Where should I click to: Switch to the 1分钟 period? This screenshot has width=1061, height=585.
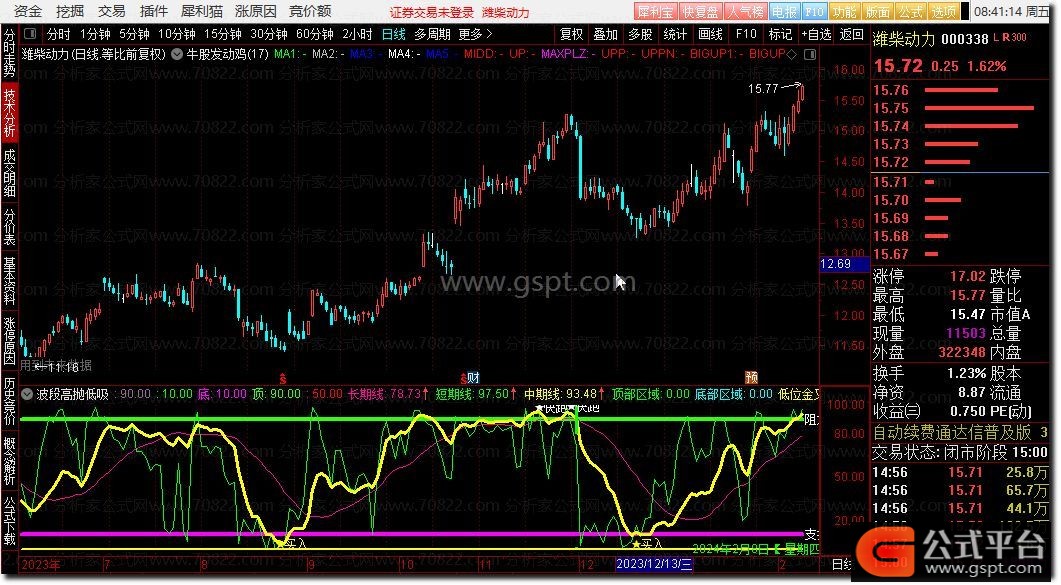[x=95, y=34]
